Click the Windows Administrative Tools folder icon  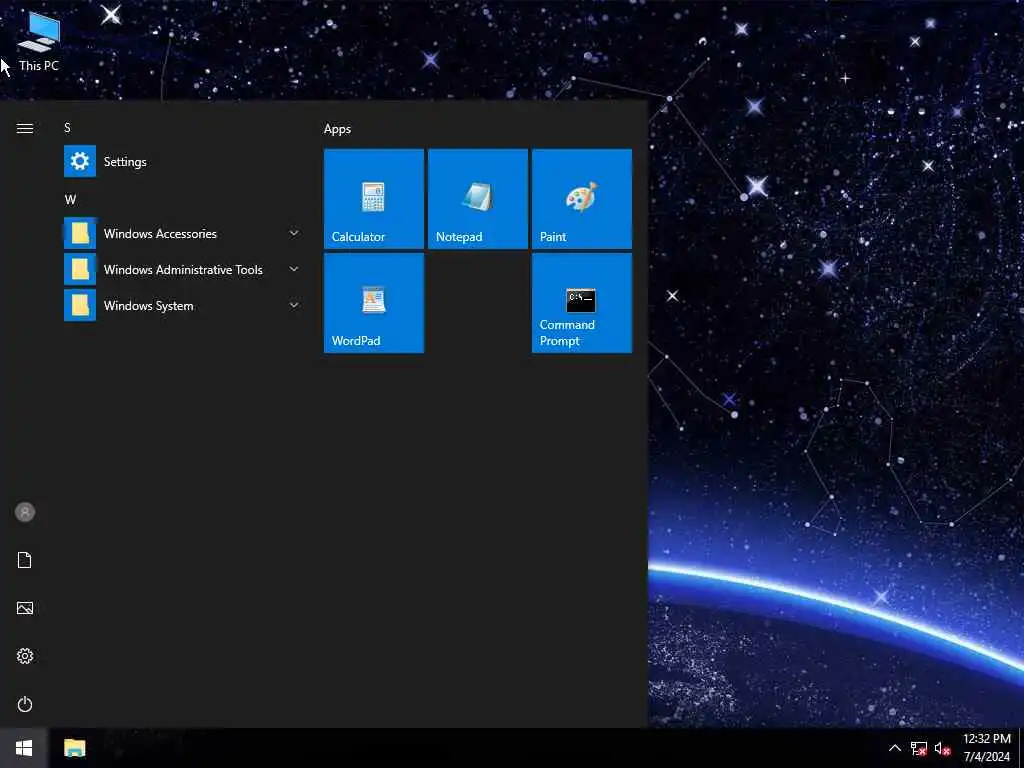pyautogui.click(x=80, y=269)
